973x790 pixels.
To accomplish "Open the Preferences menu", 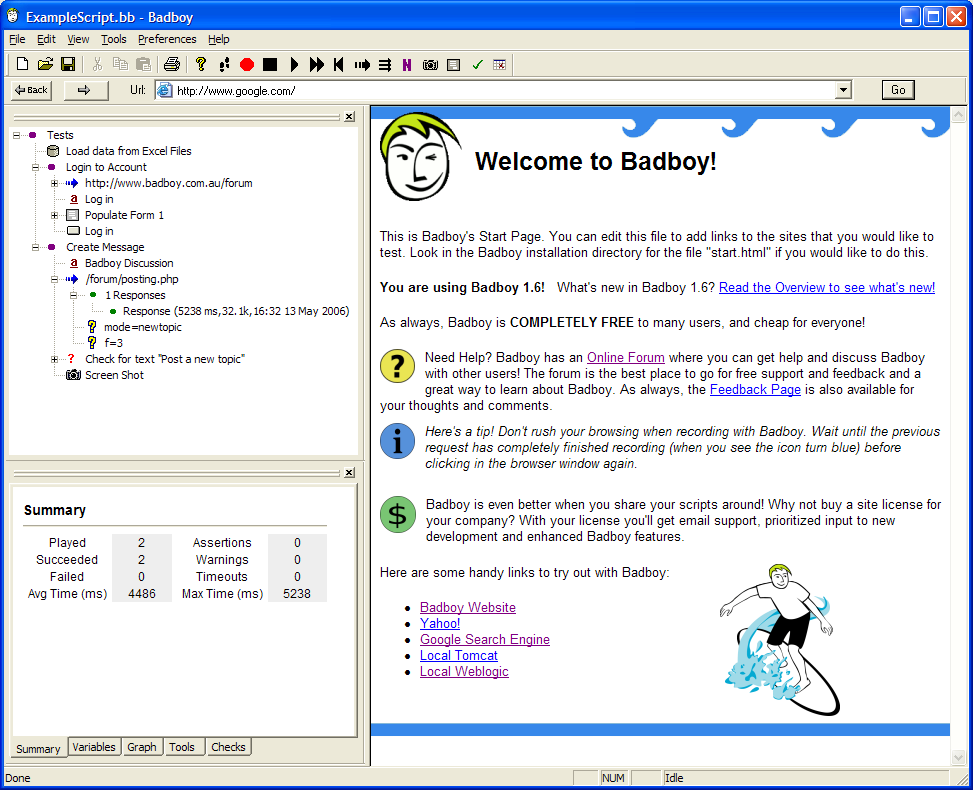I will (167, 39).
